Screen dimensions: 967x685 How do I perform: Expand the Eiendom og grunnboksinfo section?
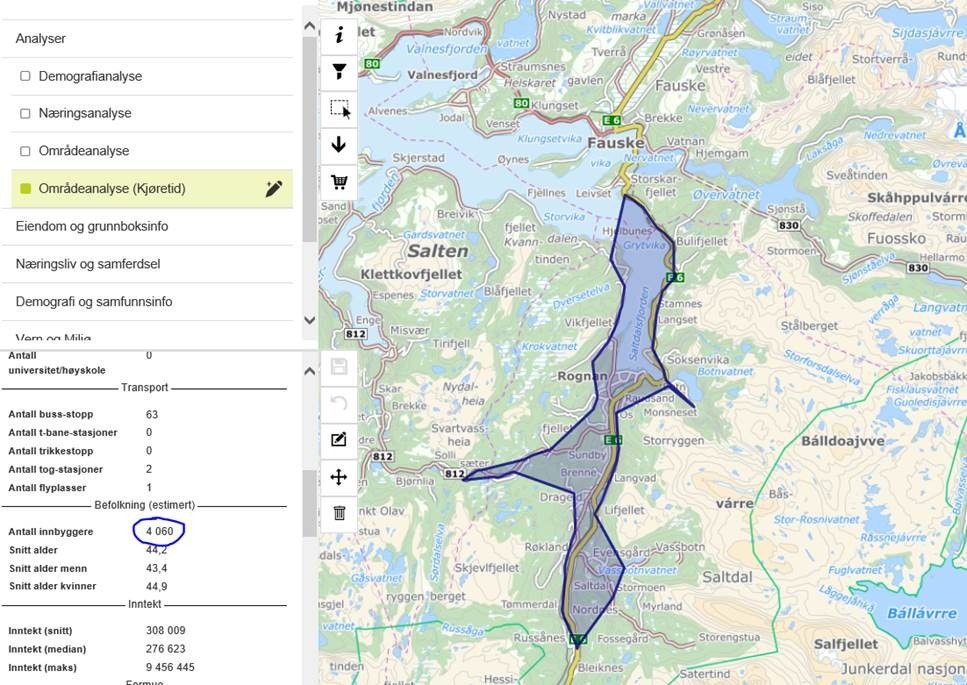click(93, 225)
